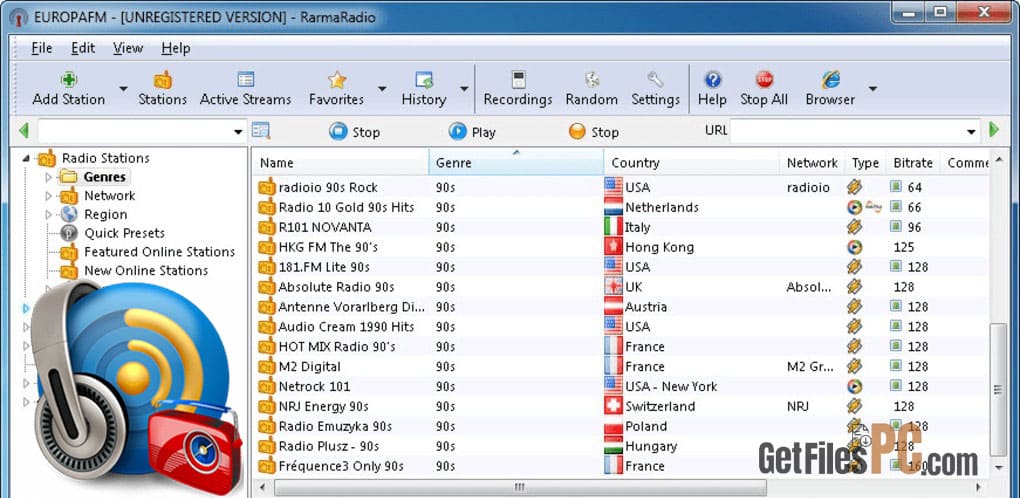Open History dropdown arrow
The height and width of the screenshot is (498, 1020).
(x=464, y=89)
